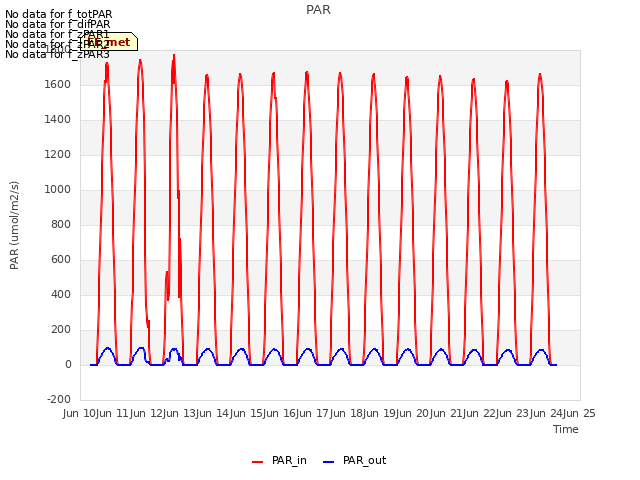Click the PAR_in legend entry
Viewport: 640px width, 480px height.
(280, 461)
